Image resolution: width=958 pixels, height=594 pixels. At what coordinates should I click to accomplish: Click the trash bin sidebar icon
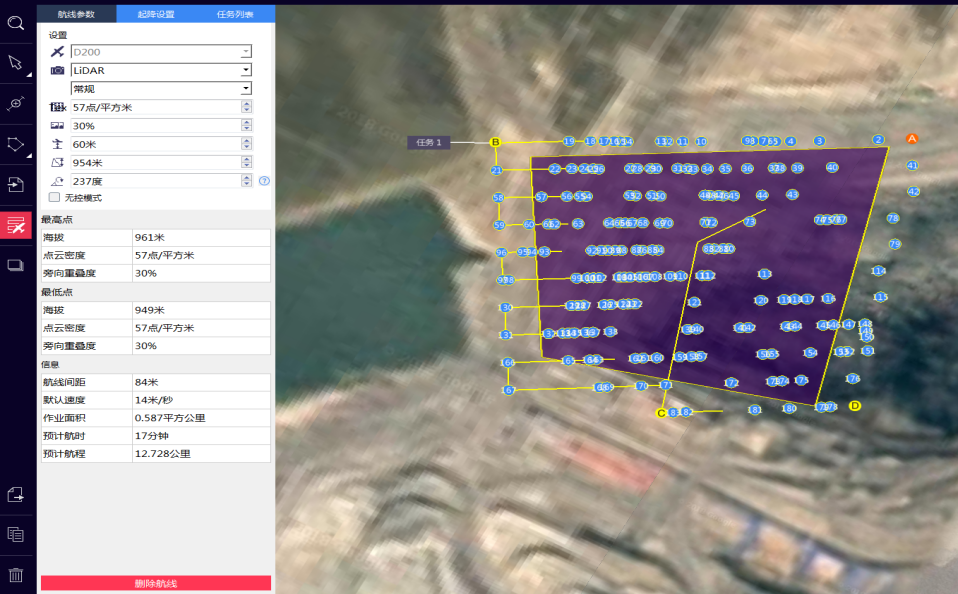[16, 575]
